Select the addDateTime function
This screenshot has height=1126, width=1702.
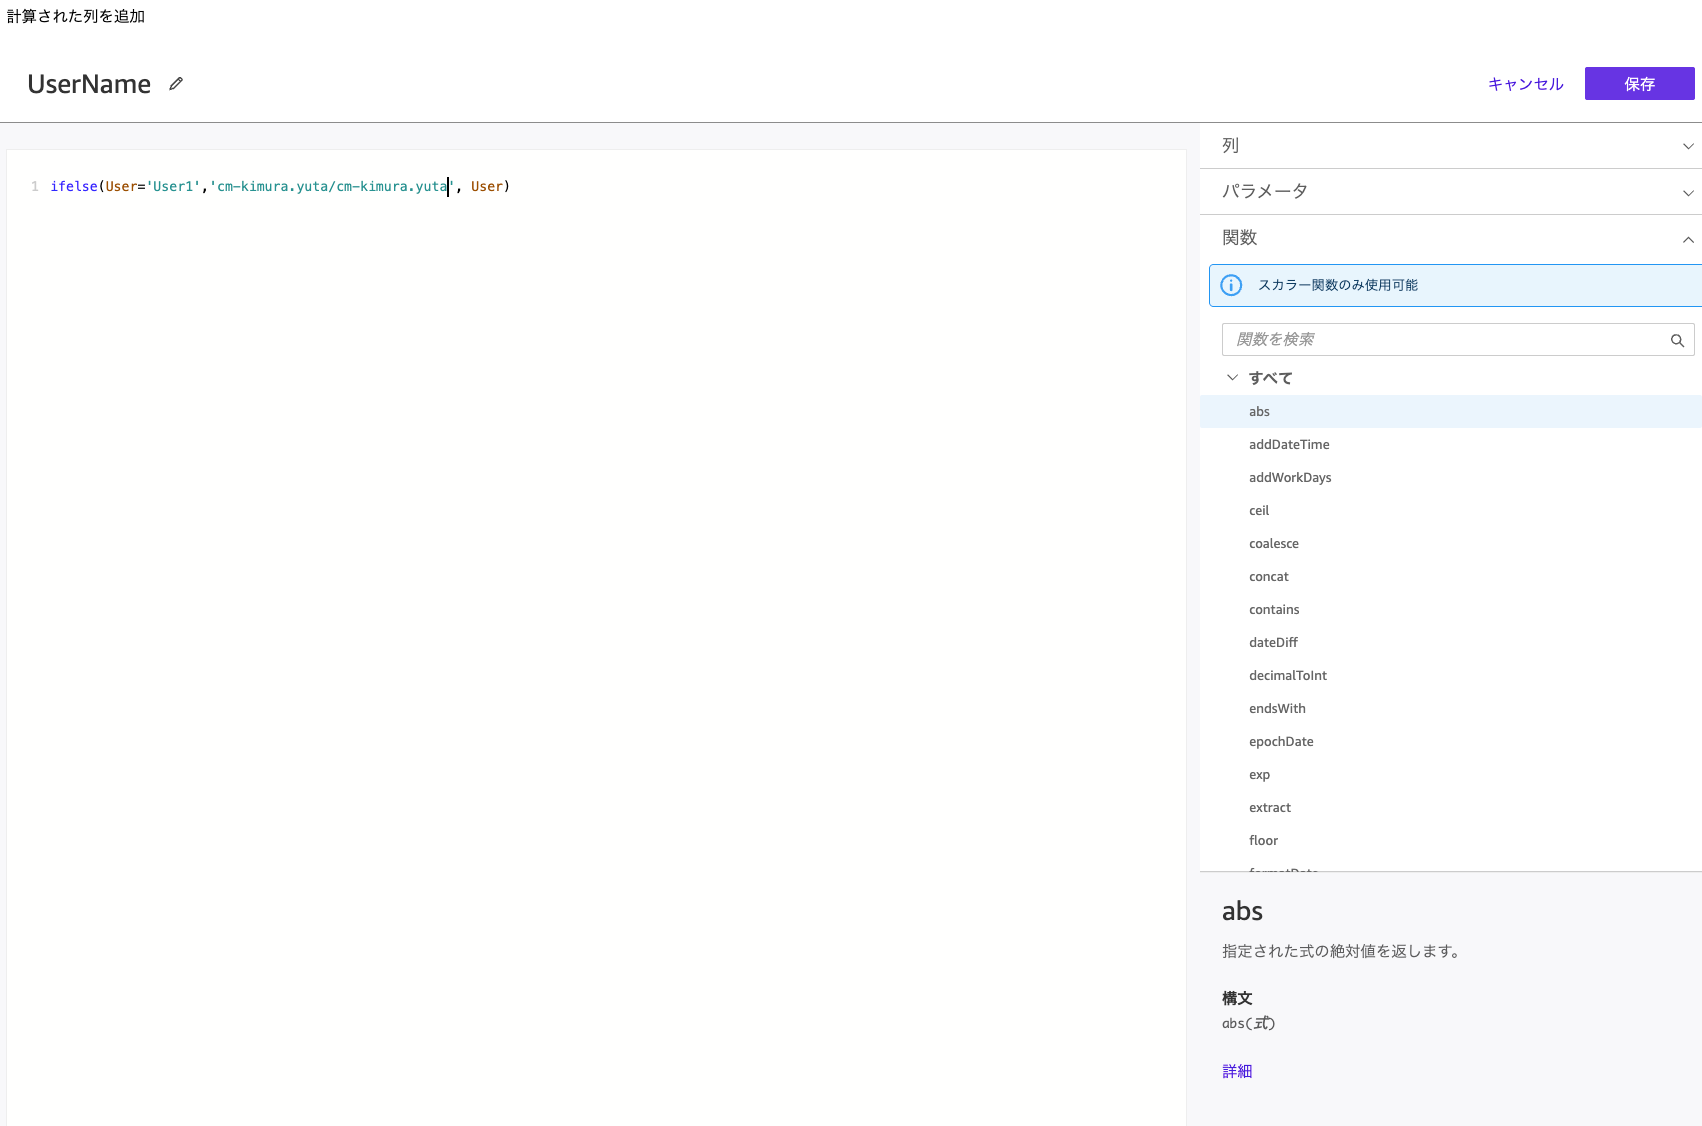point(1289,444)
